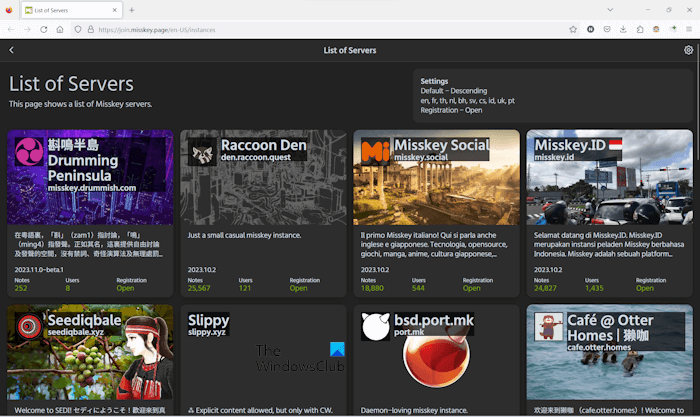Image resolution: width=700 pixels, height=417 pixels.
Task: Click the Raccoon Den raccoon avatar
Action: (x=202, y=152)
